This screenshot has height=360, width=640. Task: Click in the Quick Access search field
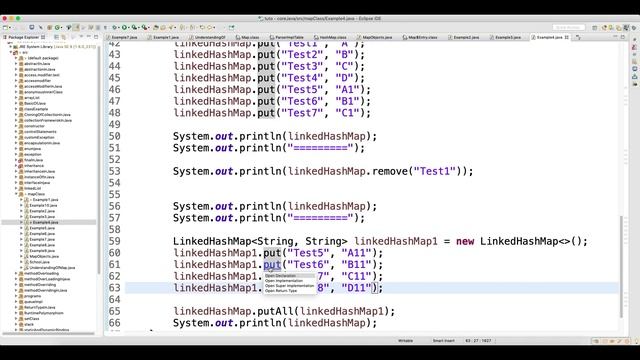tap(569, 27)
